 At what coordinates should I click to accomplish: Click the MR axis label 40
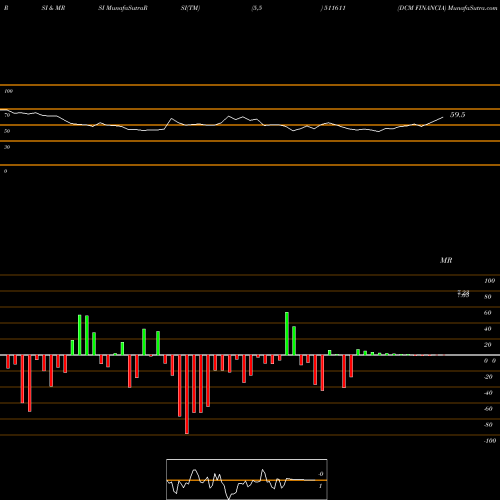click(x=488, y=329)
